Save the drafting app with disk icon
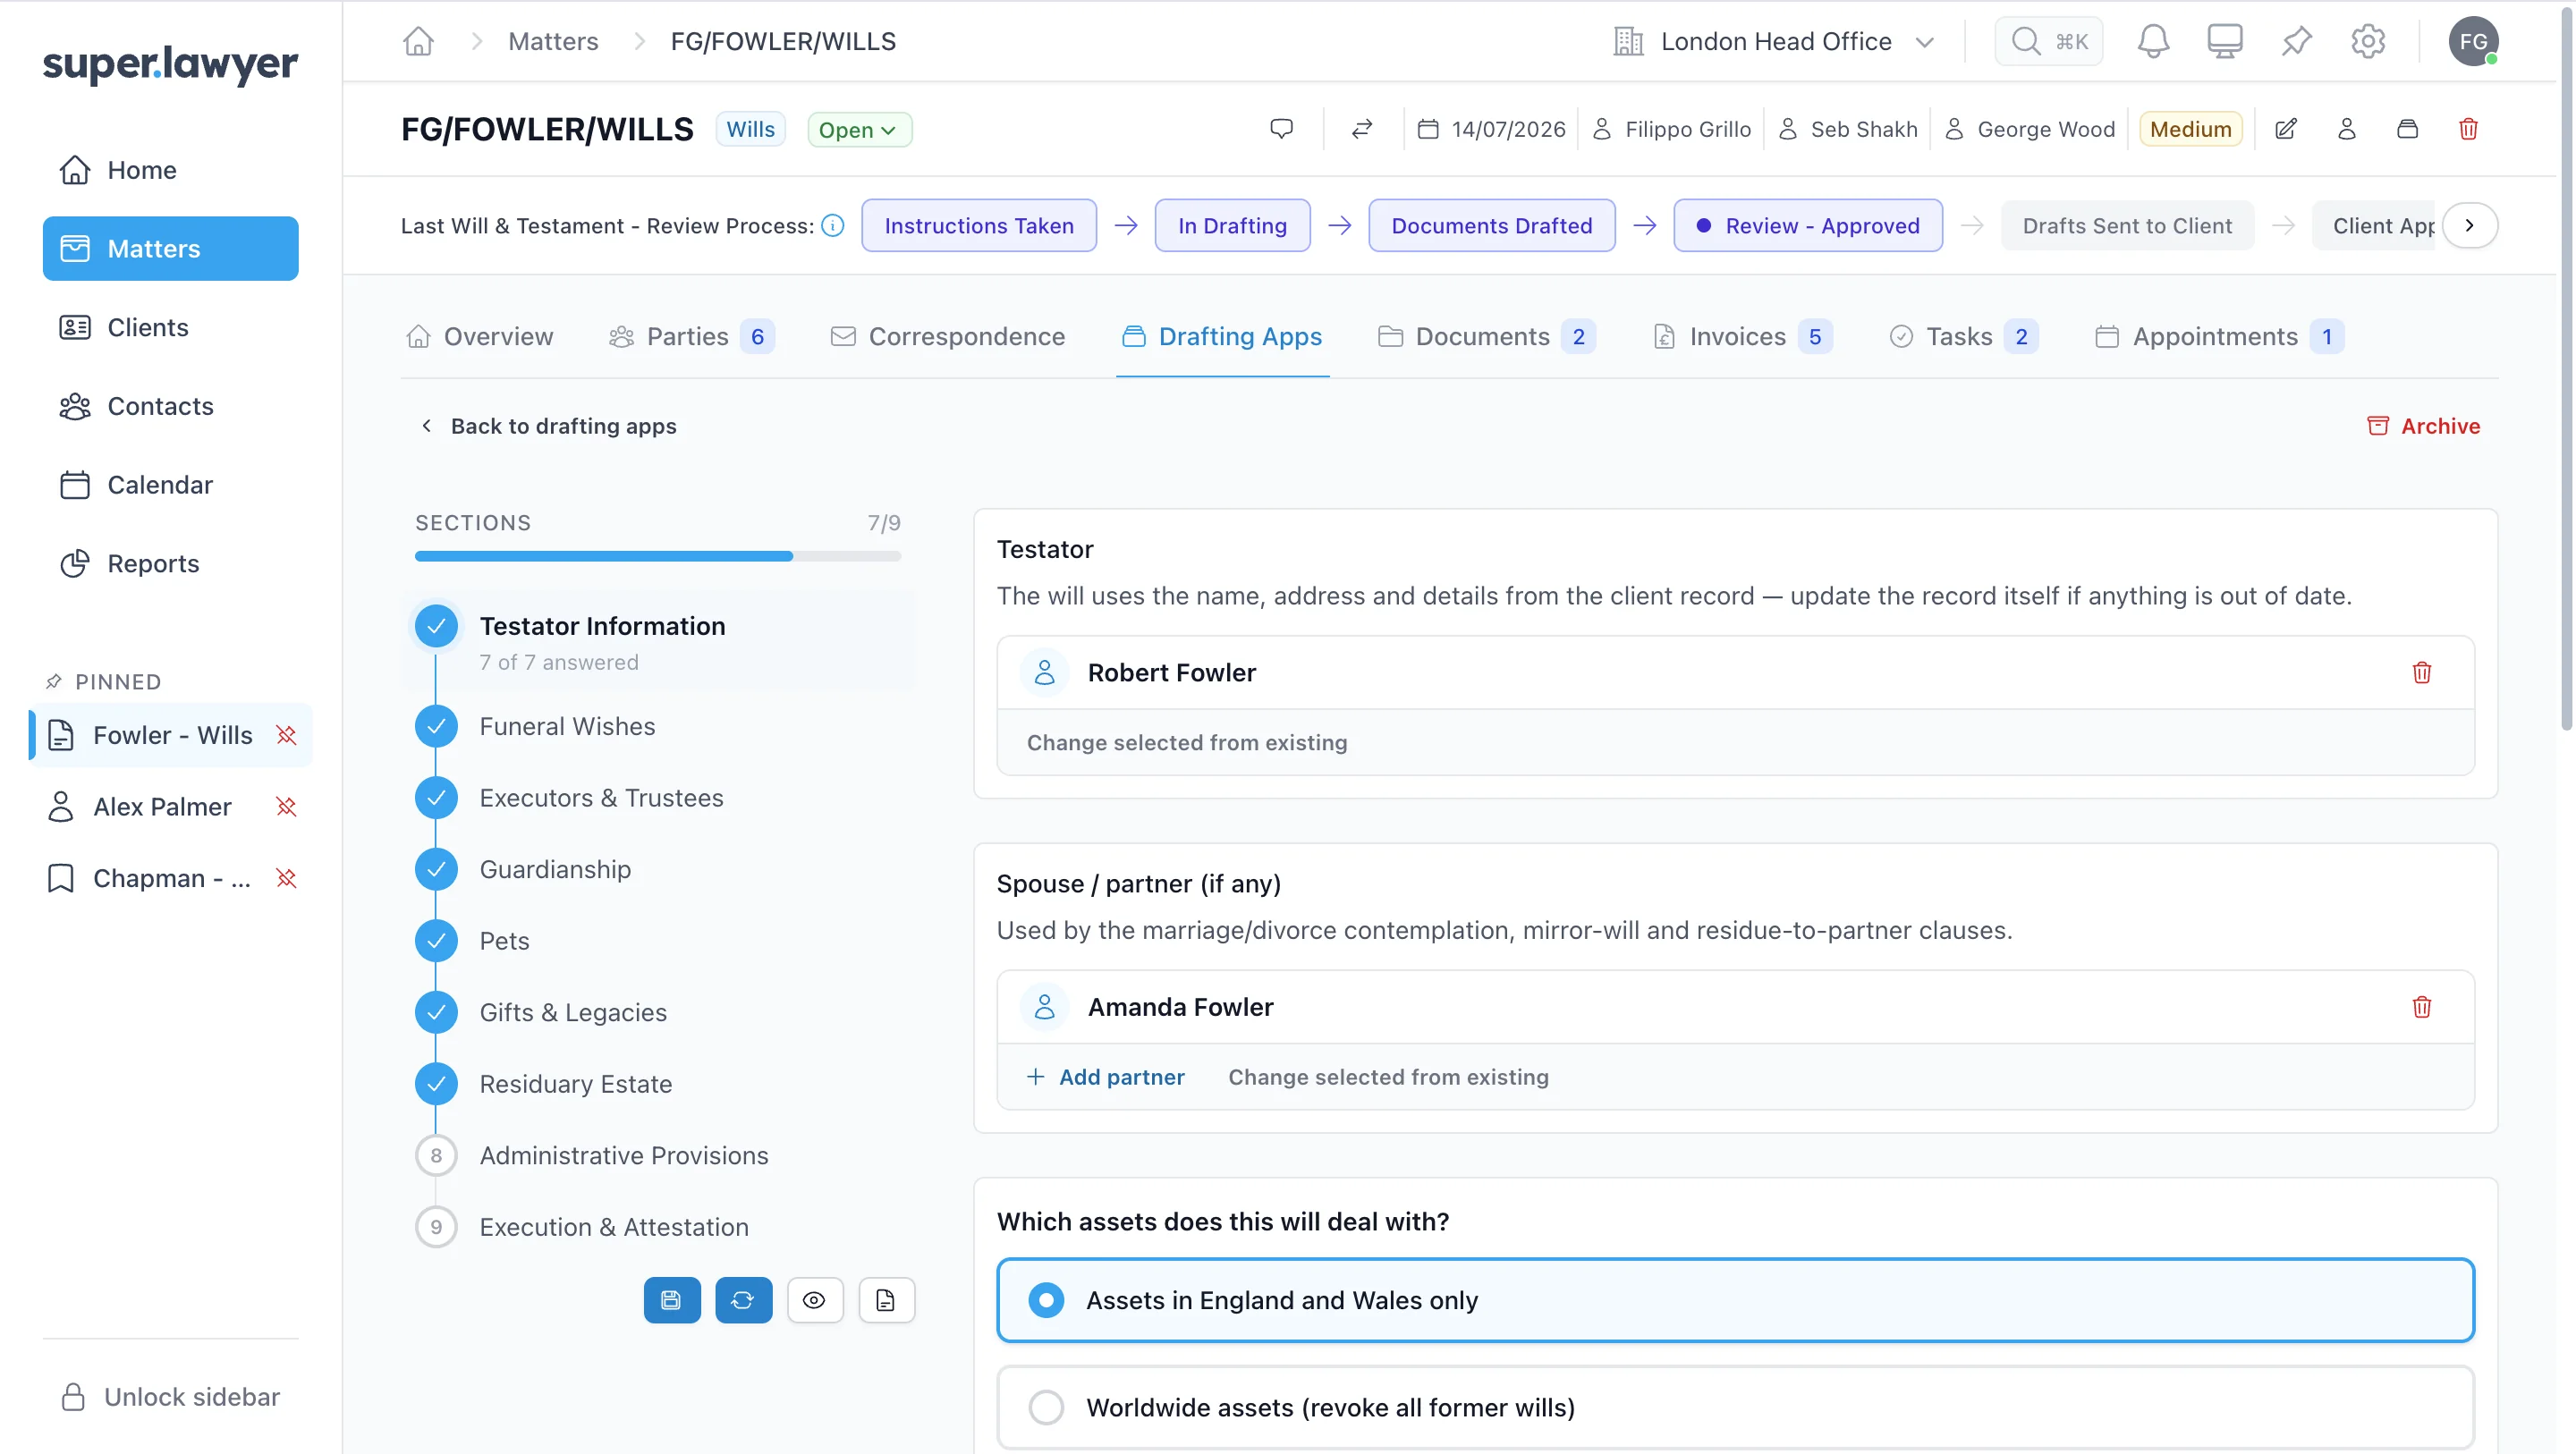The width and height of the screenshot is (2576, 1454). (x=672, y=1300)
